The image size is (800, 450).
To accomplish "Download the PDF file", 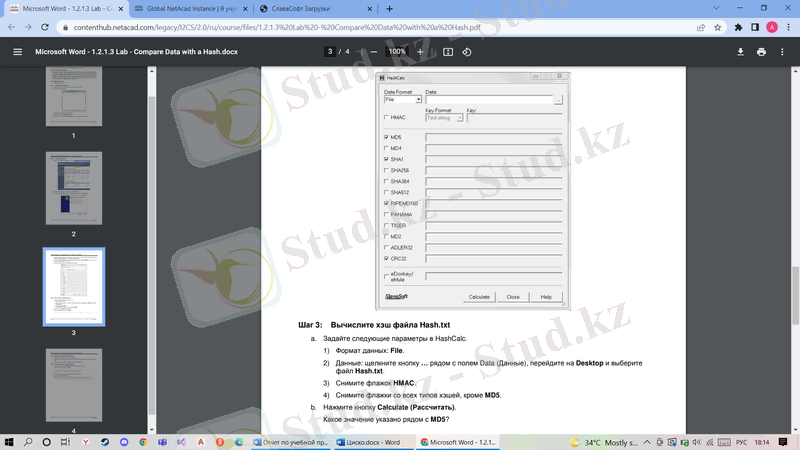I will [741, 51].
